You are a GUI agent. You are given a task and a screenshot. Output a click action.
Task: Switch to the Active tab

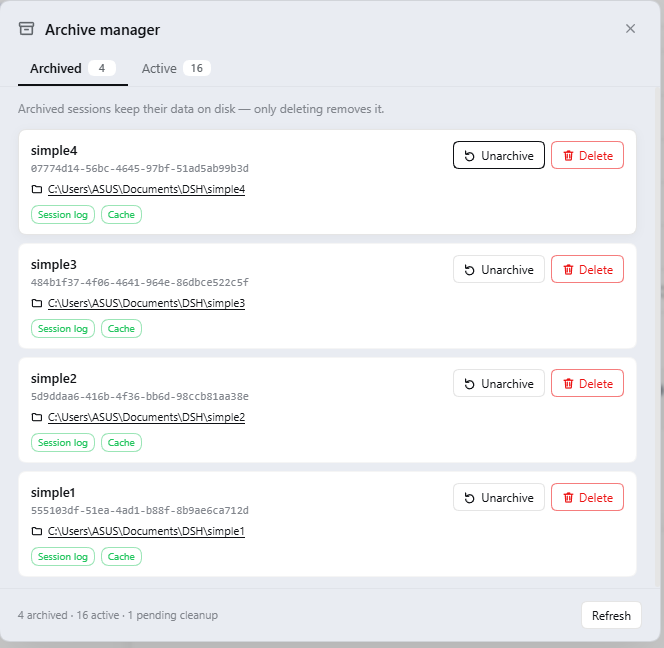[175, 69]
